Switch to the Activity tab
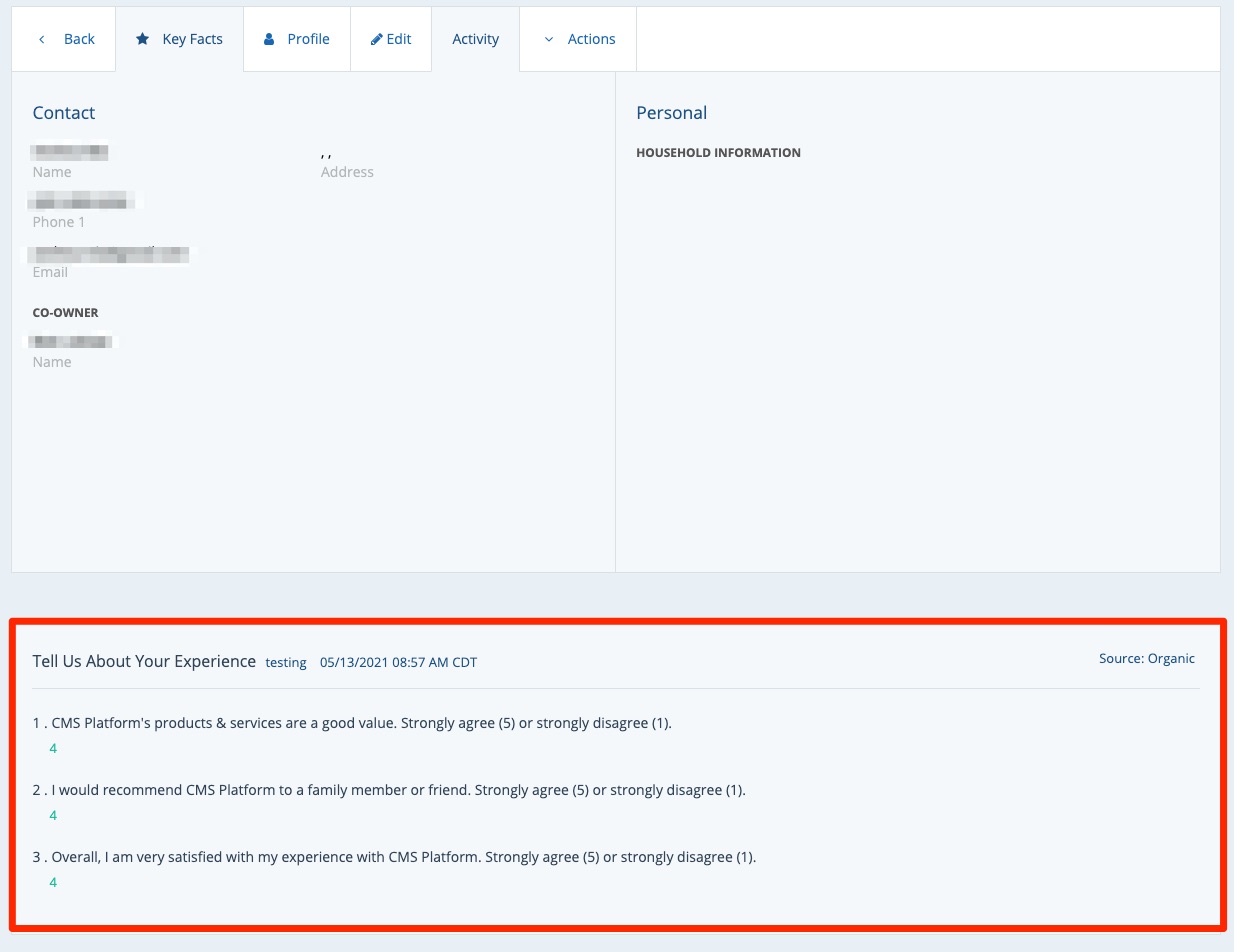 click(475, 39)
